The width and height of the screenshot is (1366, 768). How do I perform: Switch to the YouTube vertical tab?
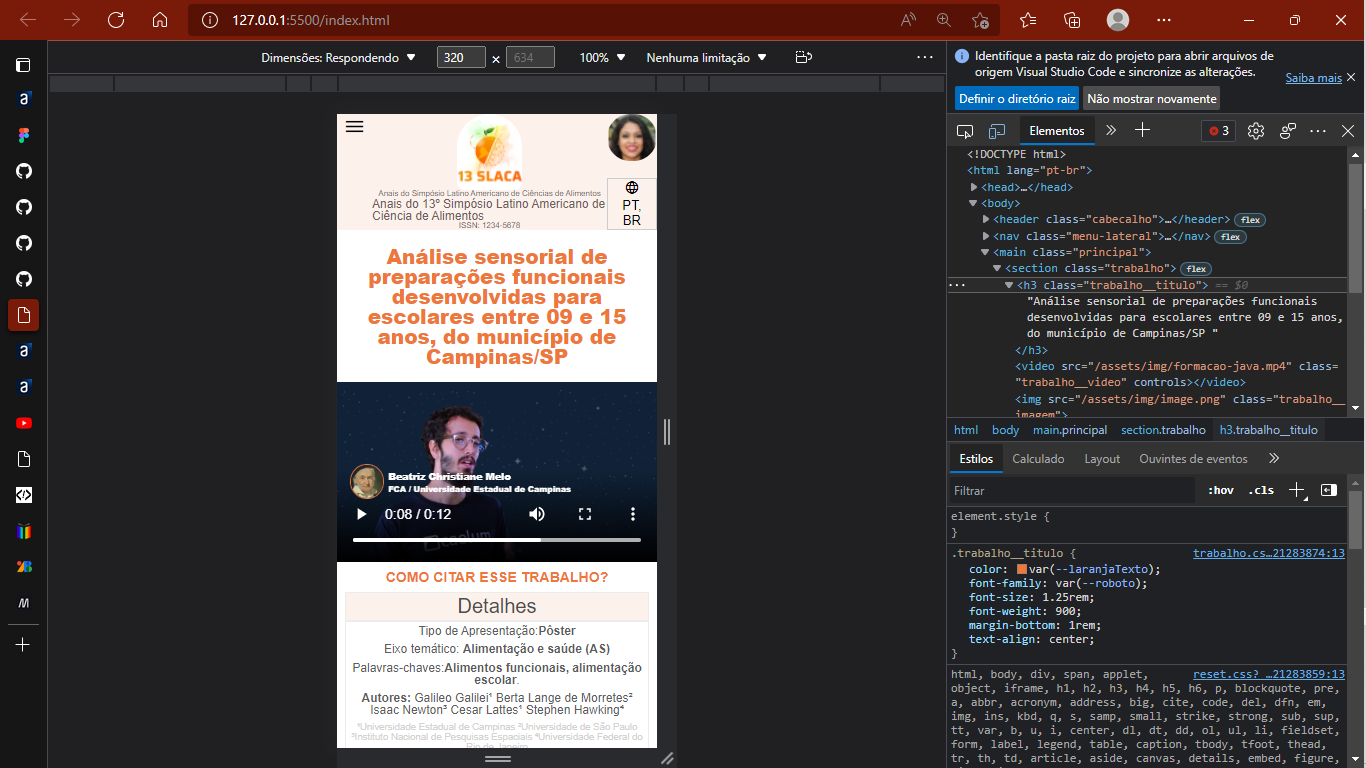tap(24, 423)
